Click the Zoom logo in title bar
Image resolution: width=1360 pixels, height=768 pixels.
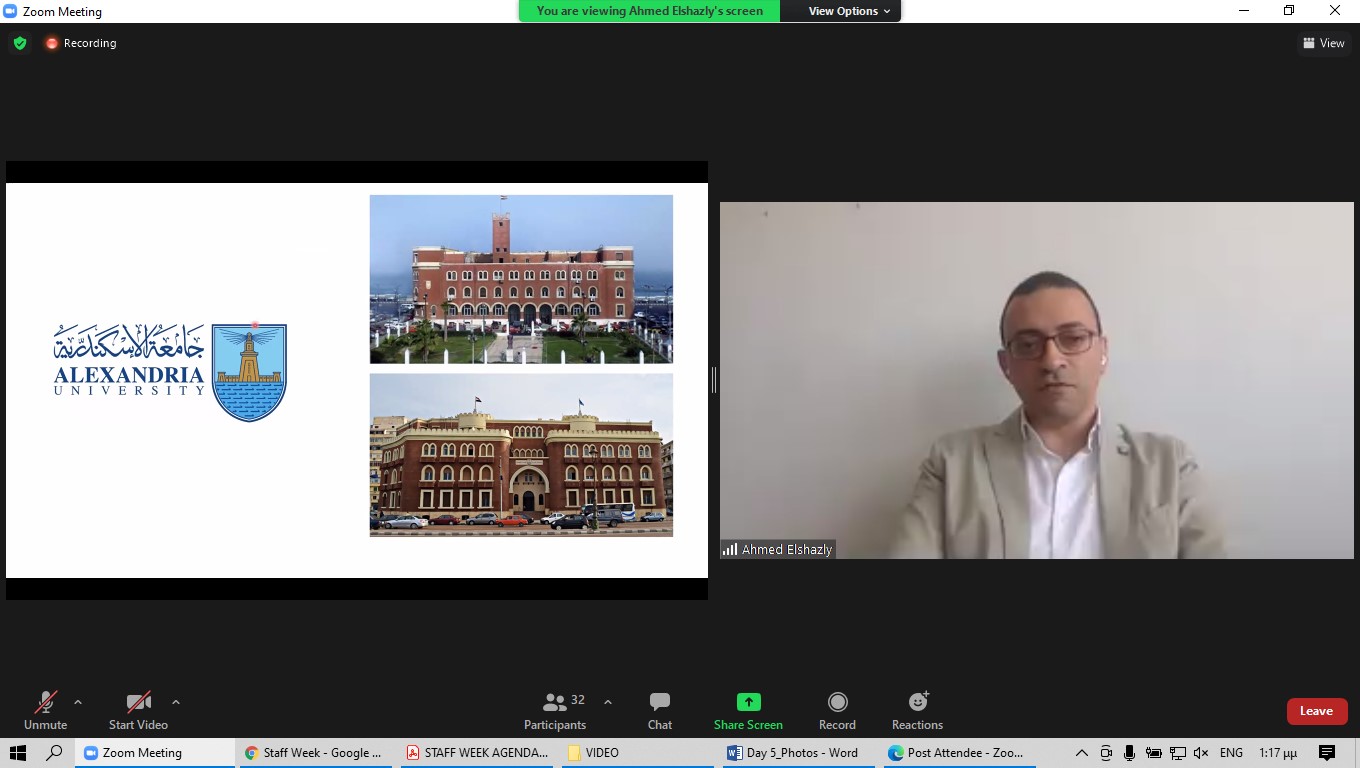(x=12, y=12)
